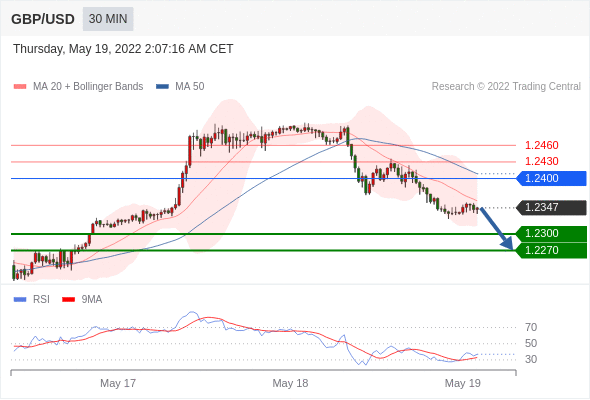Click the Research © 2022 Trading Central text
The width and height of the screenshot is (590, 400).
[x=506, y=87]
